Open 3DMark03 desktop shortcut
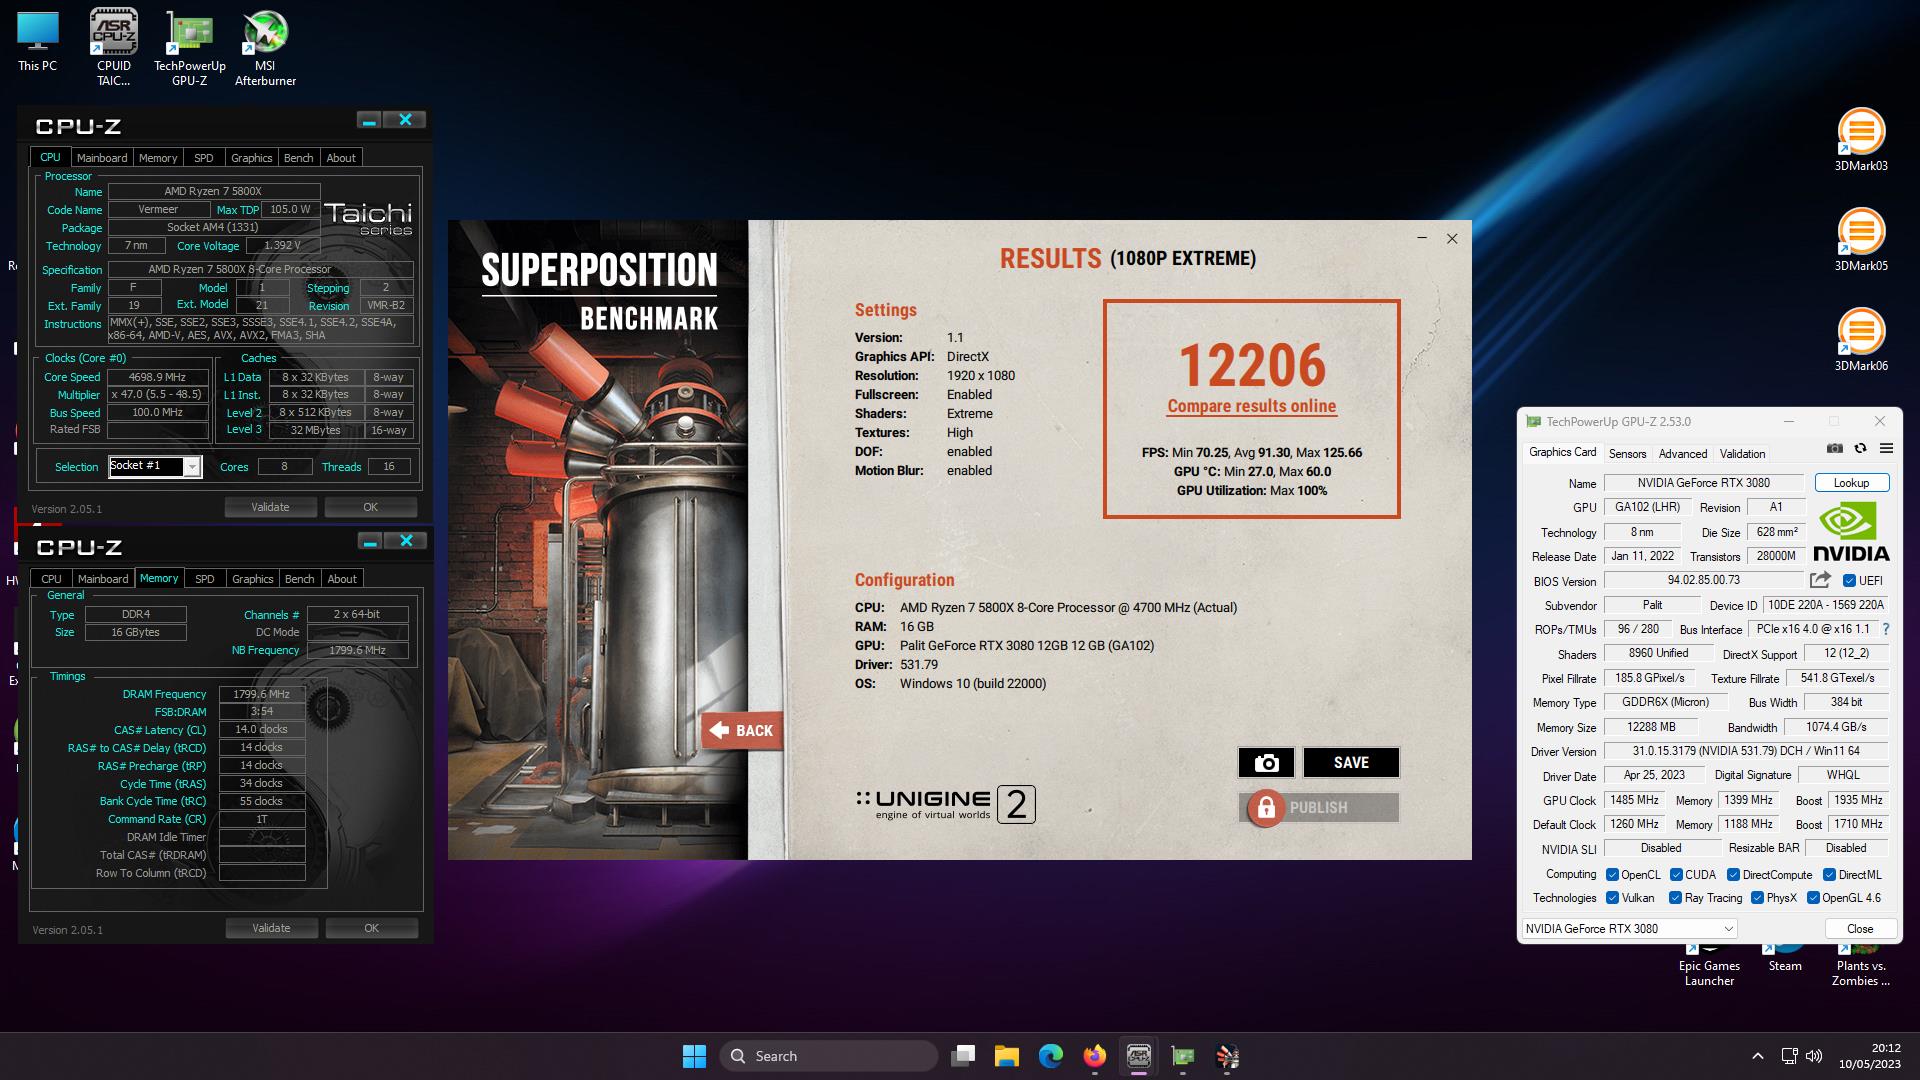This screenshot has width=1920, height=1080. 1861,139
